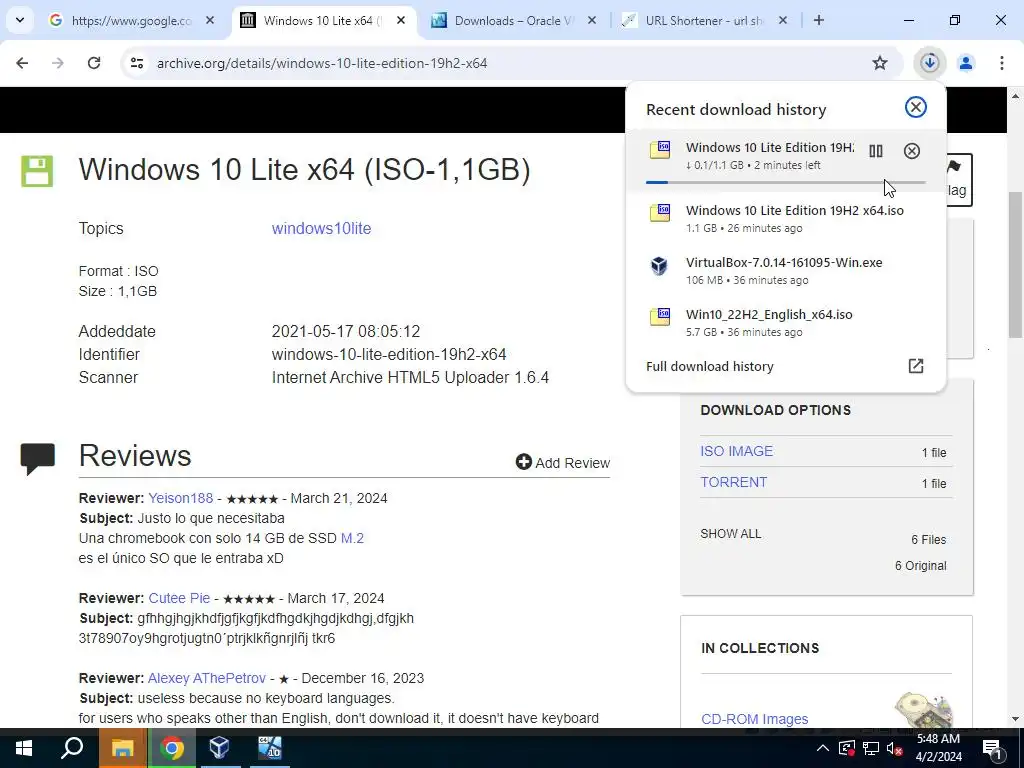Open VirtualBox-7.0.14-161095-Win.exe download entry
The height and width of the screenshot is (768, 1024).
pyautogui.click(x=785, y=270)
